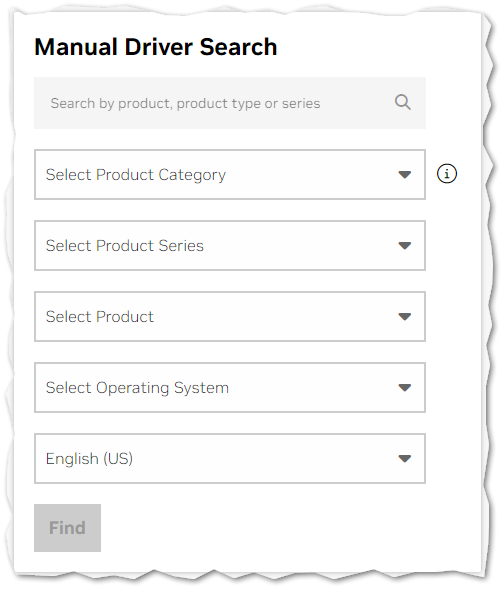The width and height of the screenshot is (503, 589).
Task: Click the "Select Product Series" label text
Action: [125, 246]
